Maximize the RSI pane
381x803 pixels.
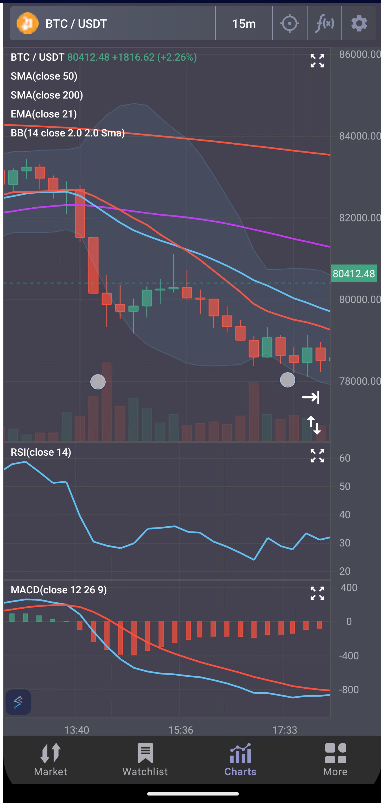(318, 455)
